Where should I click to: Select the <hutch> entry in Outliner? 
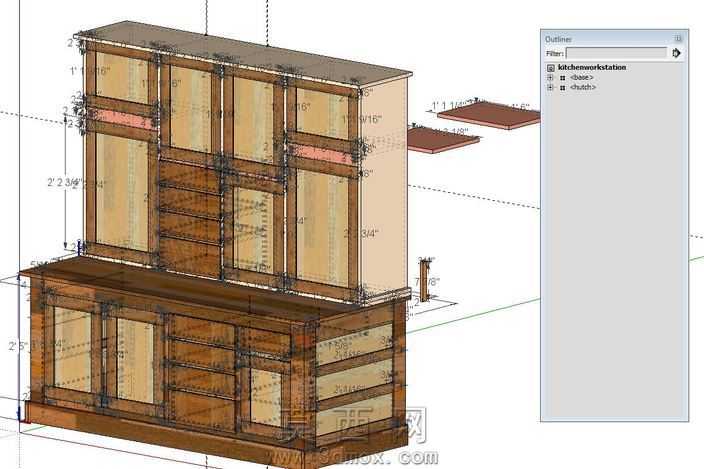click(583, 87)
